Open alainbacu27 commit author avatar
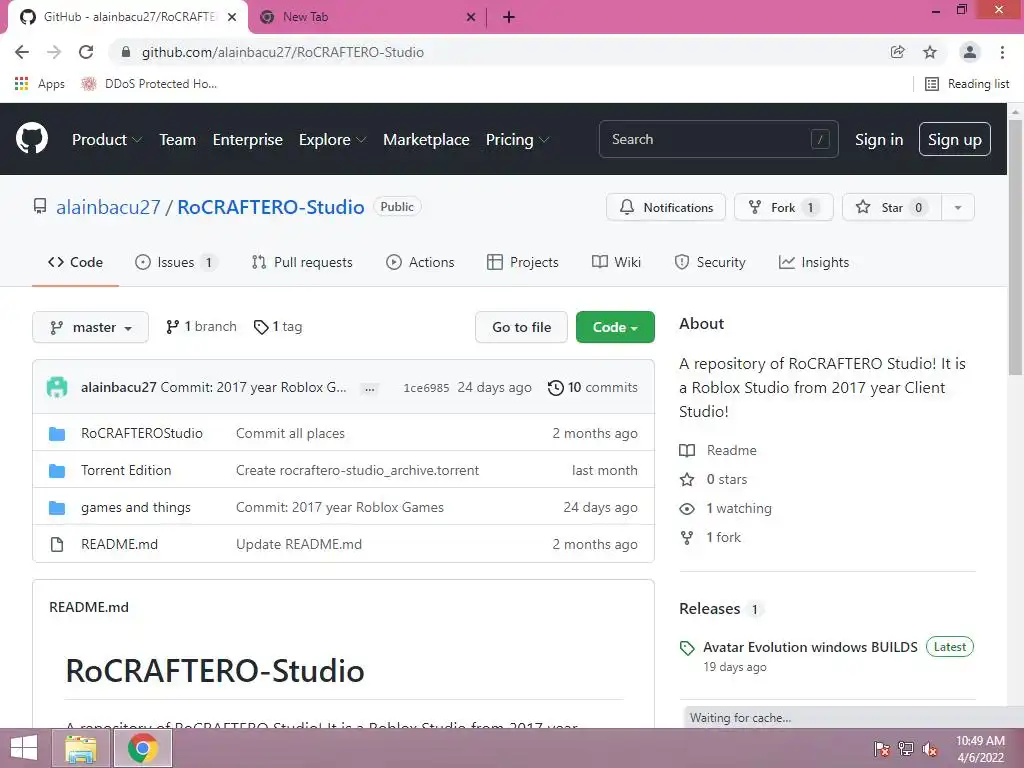Viewport: 1024px width, 768px height. point(57,387)
